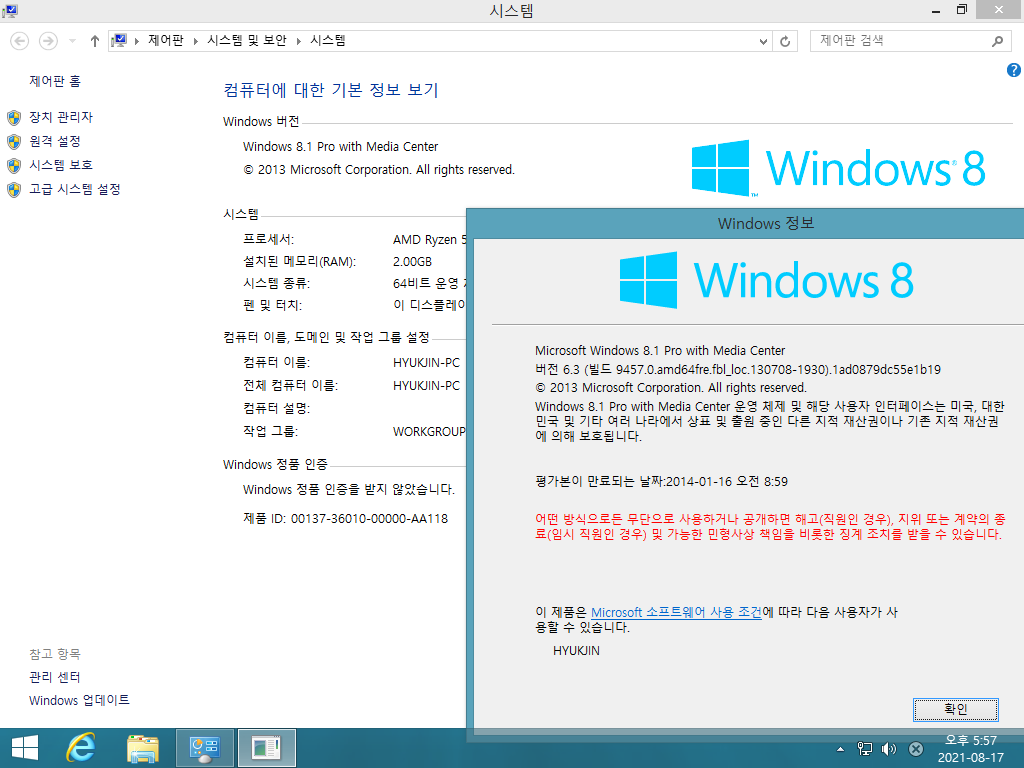Expand arrow after 제어판 breadcrumb

tap(195, 41)
